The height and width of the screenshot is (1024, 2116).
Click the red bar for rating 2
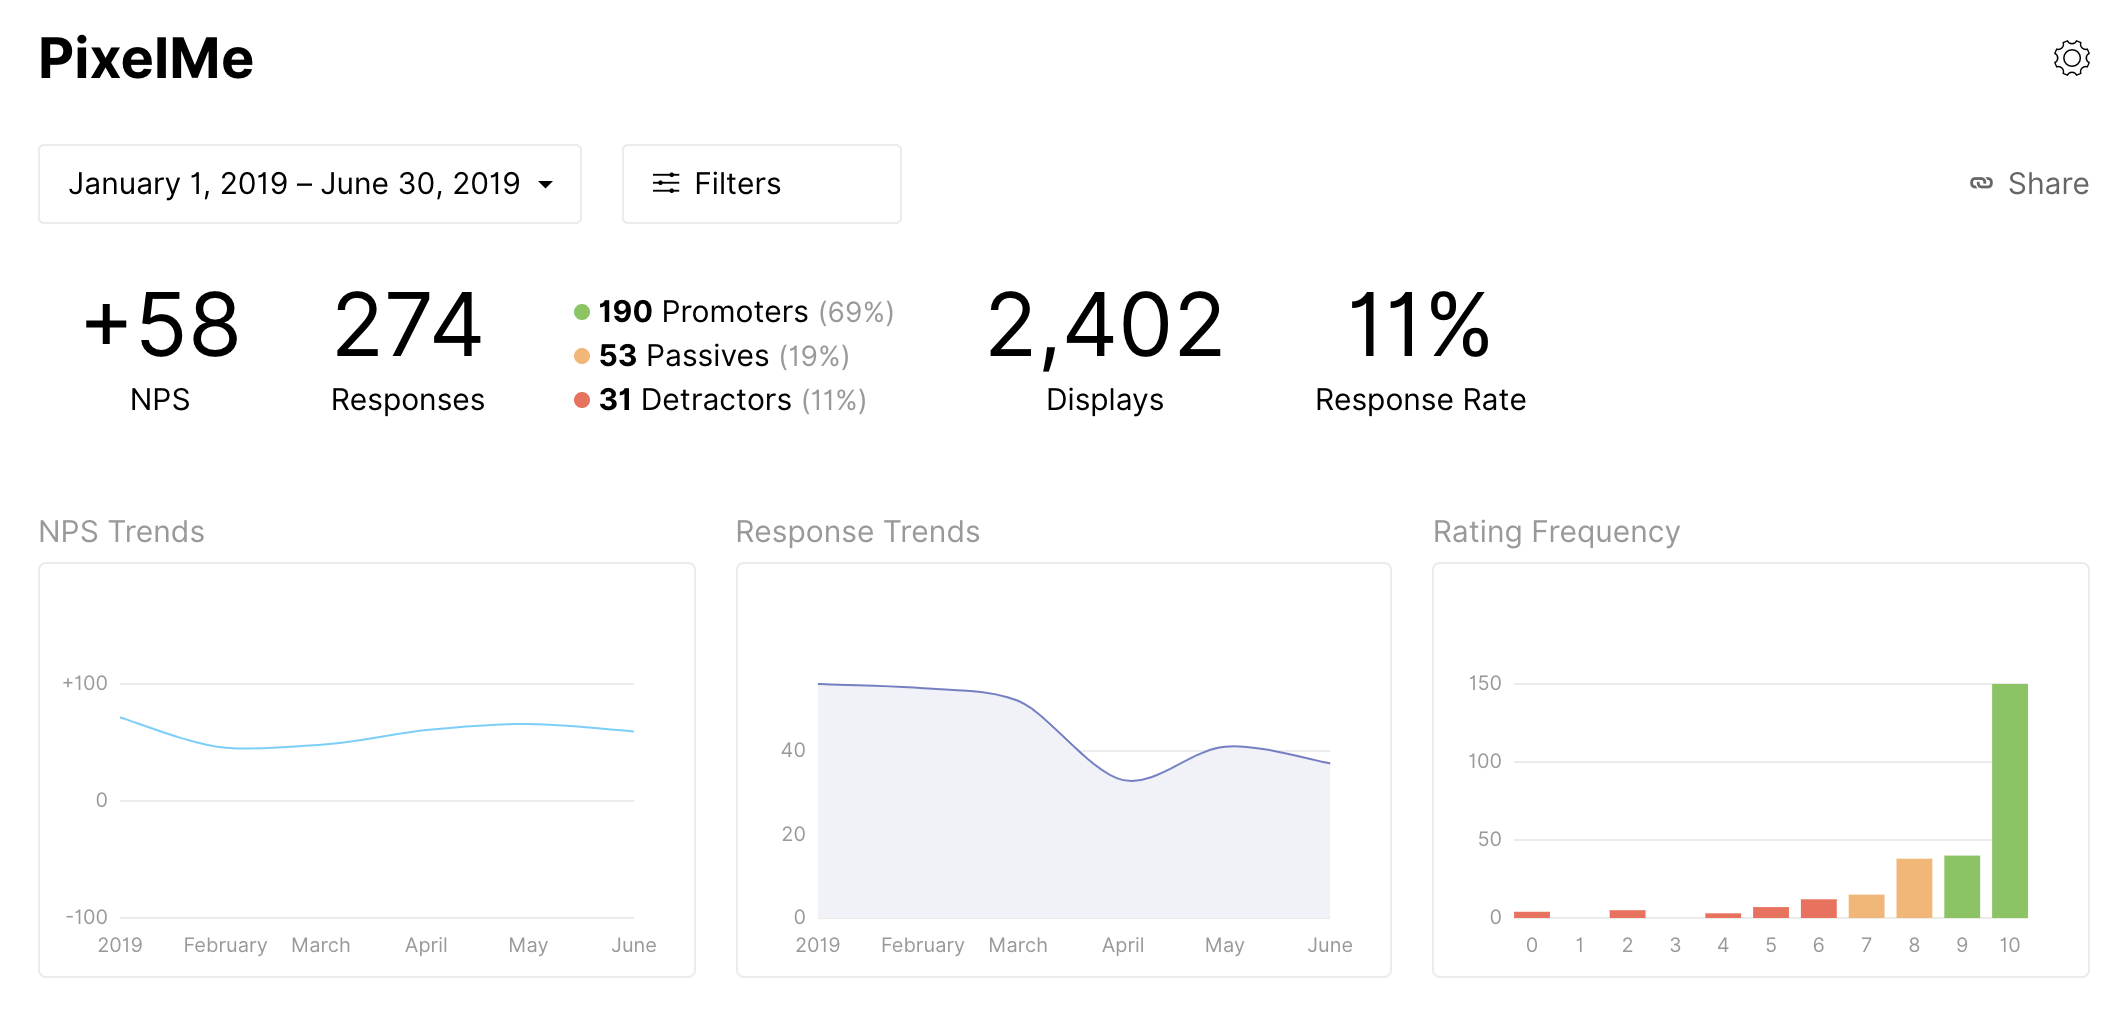tap(1627, 913)
